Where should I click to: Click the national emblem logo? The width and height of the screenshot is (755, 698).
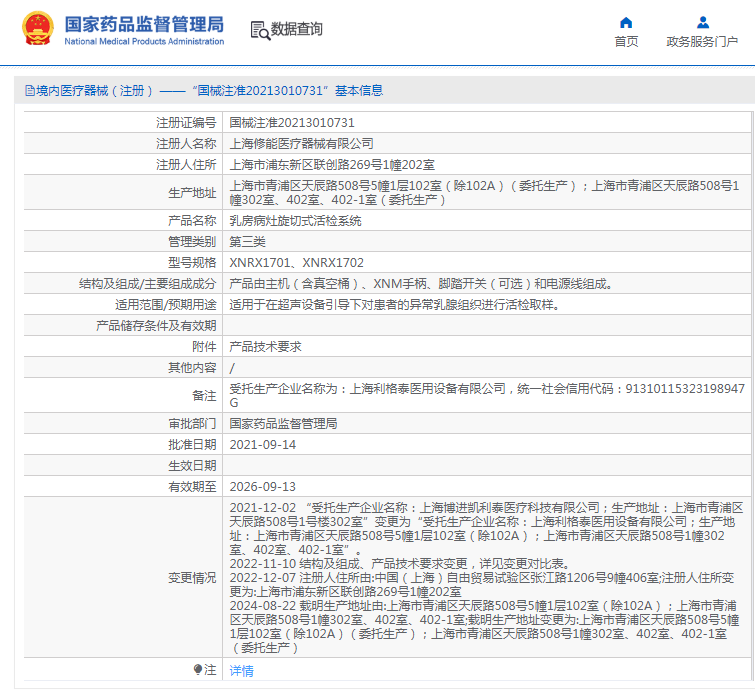tap(38, 28)
